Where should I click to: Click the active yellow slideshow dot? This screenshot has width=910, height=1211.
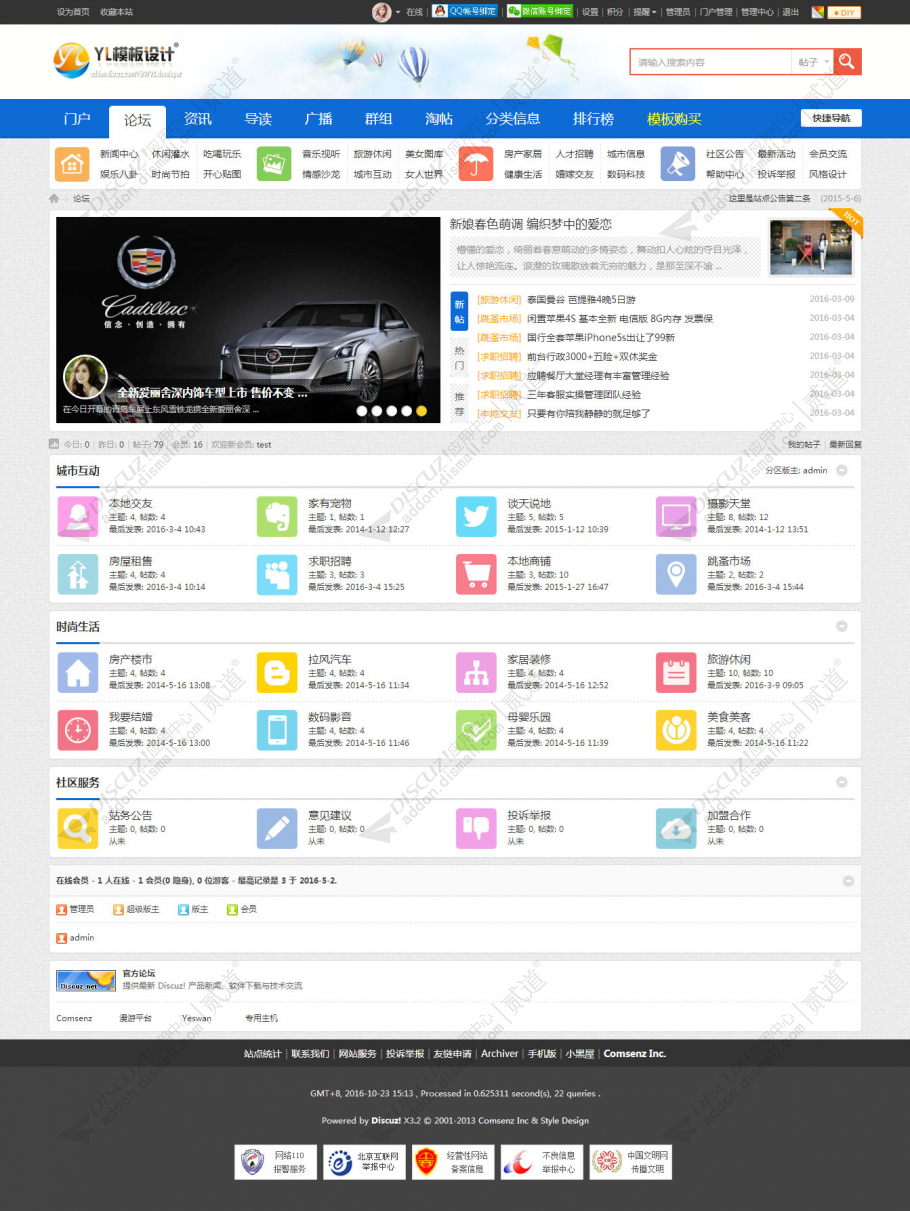coord(422,410)
